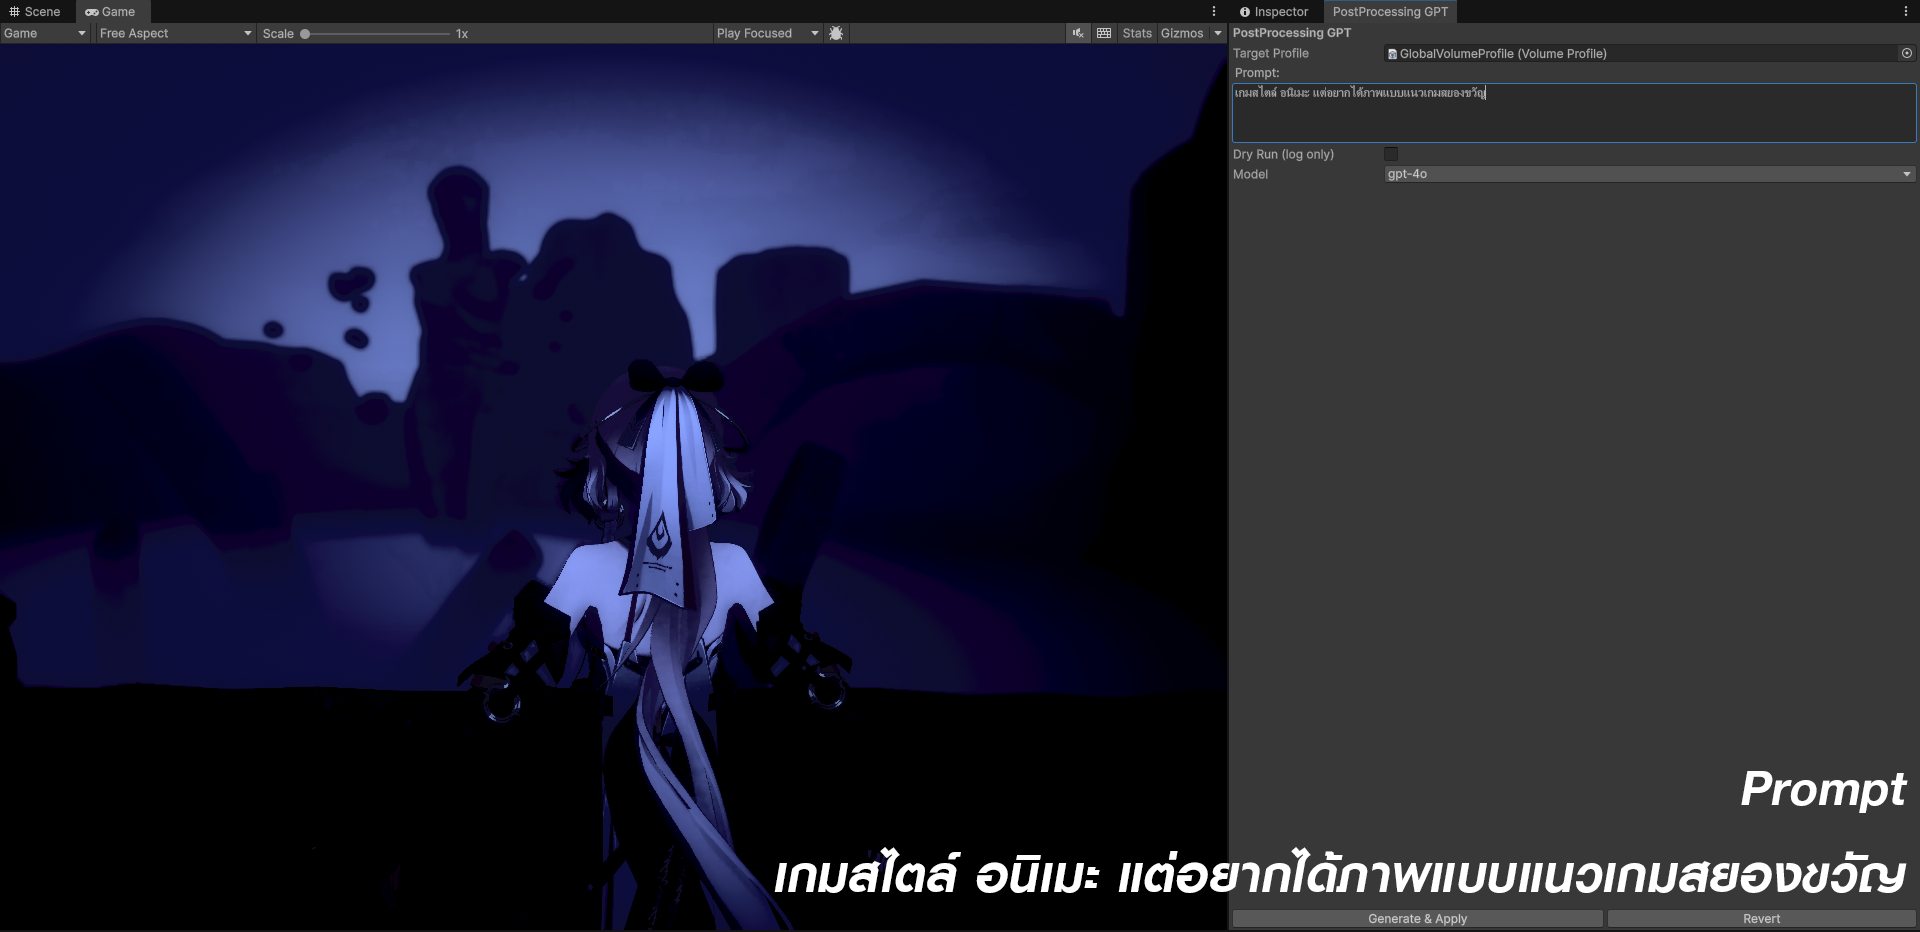Click the Generate & Apply button
This screenshot has width=1920, height=932.
pos(1417,918)
